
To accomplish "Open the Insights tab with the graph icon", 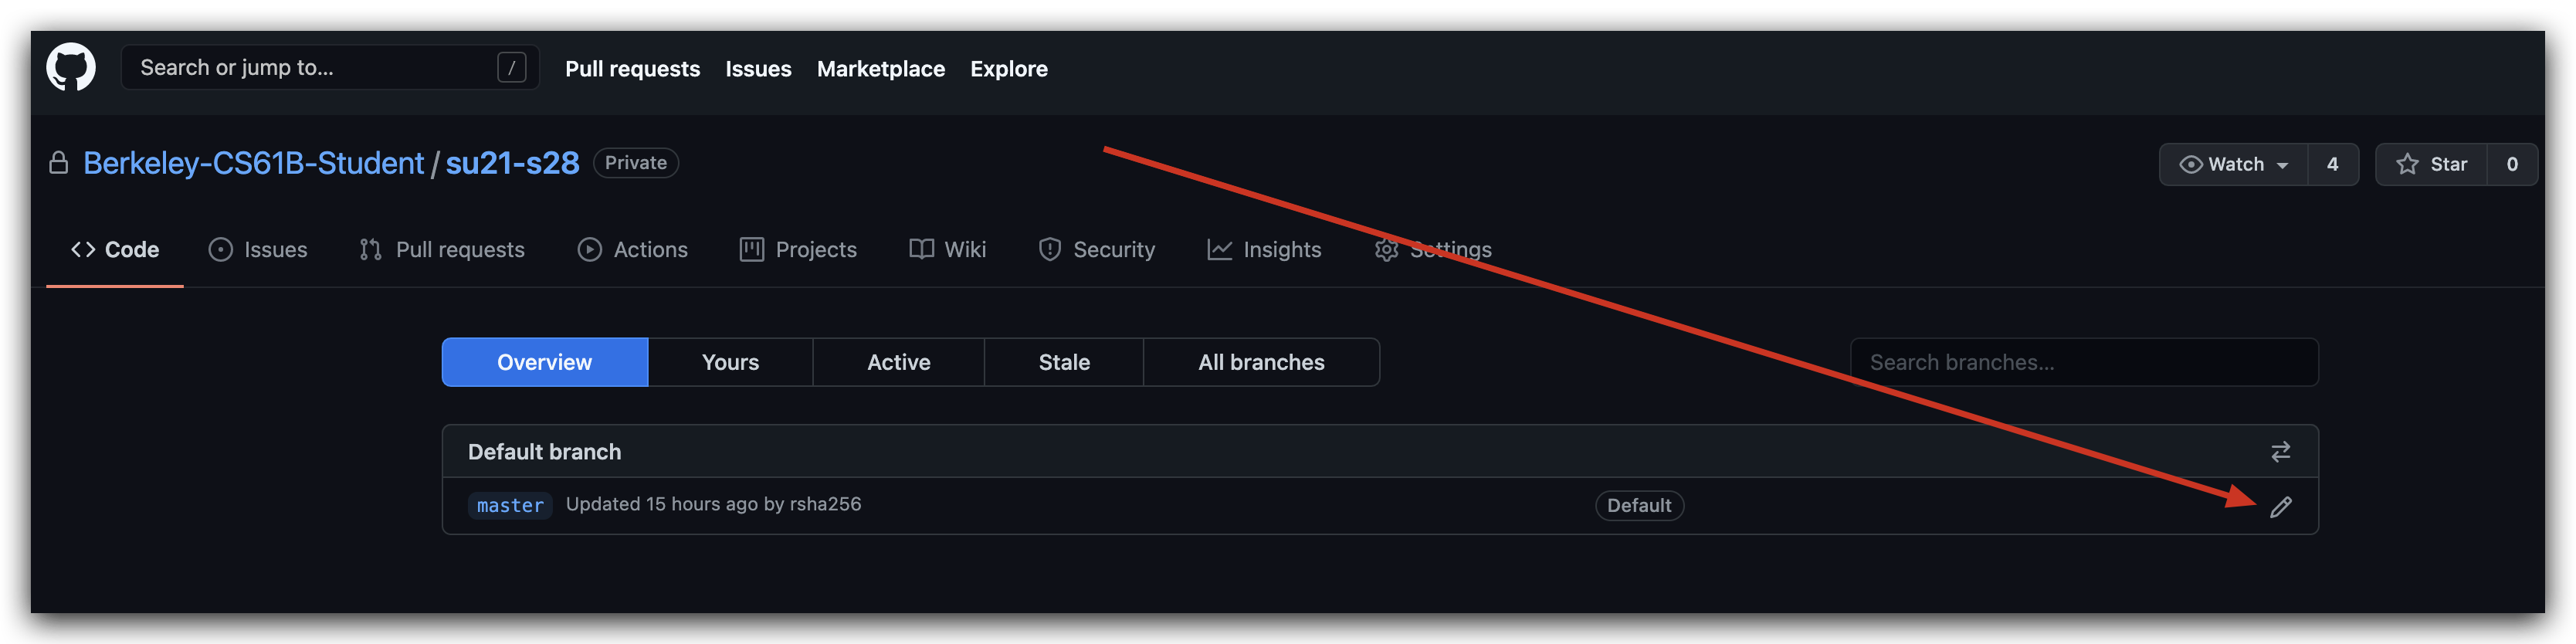I will (1264, 250).
